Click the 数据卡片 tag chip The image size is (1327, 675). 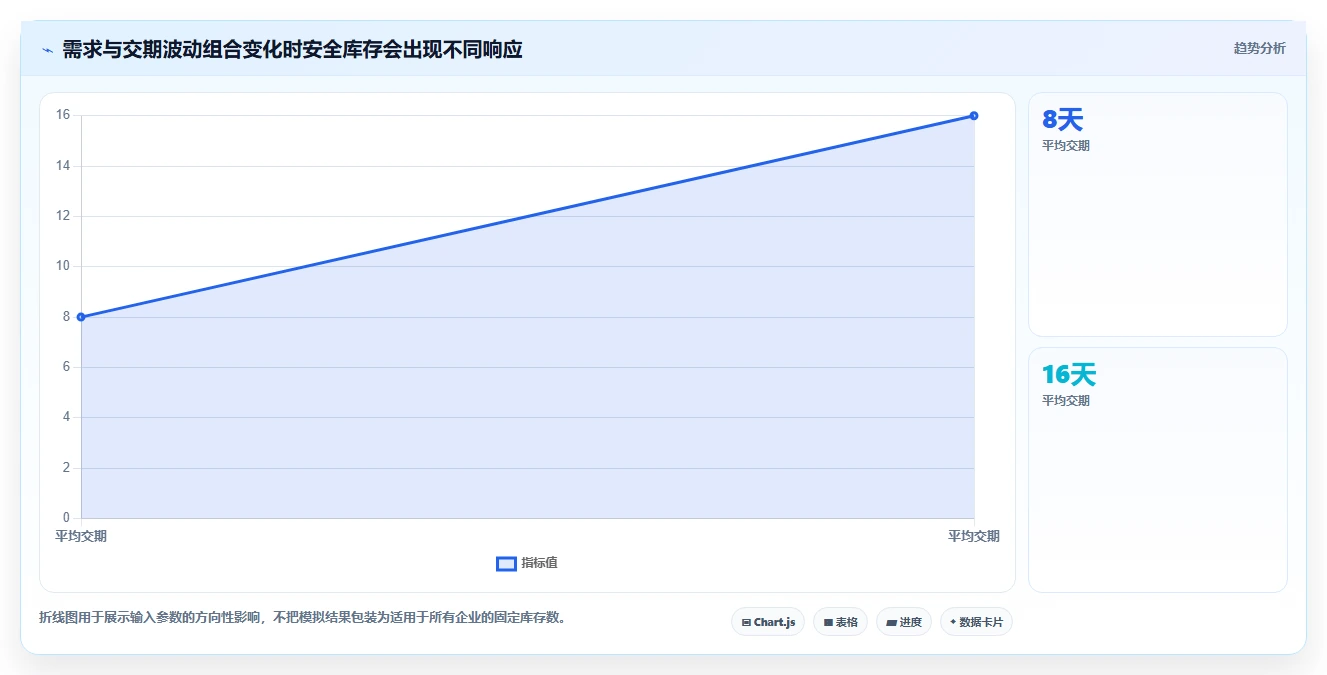tap(976, 622)
